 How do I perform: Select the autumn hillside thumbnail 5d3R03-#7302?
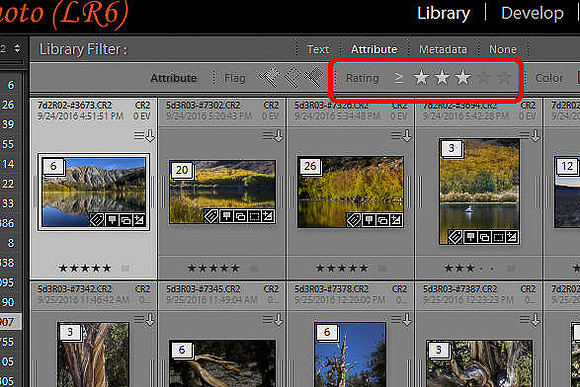coord(222,192)
